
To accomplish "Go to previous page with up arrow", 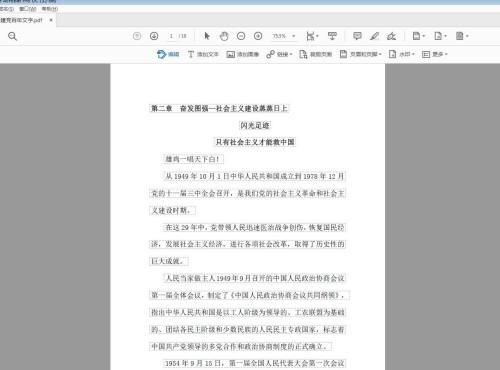I will tap(137, 36).
